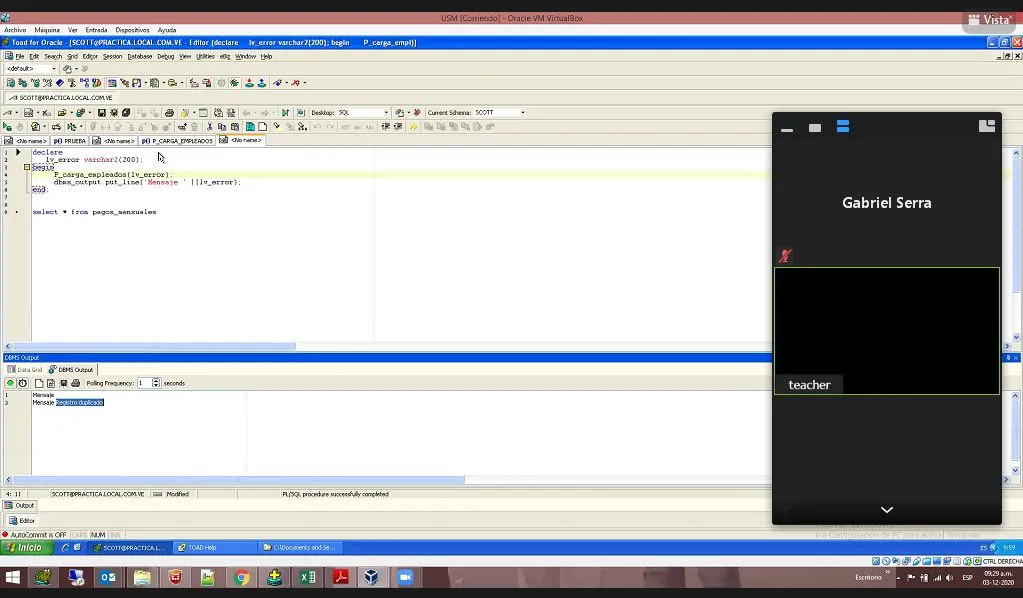Click the DBMS Output horizontal scrollbar thumb

coord(239,480)
